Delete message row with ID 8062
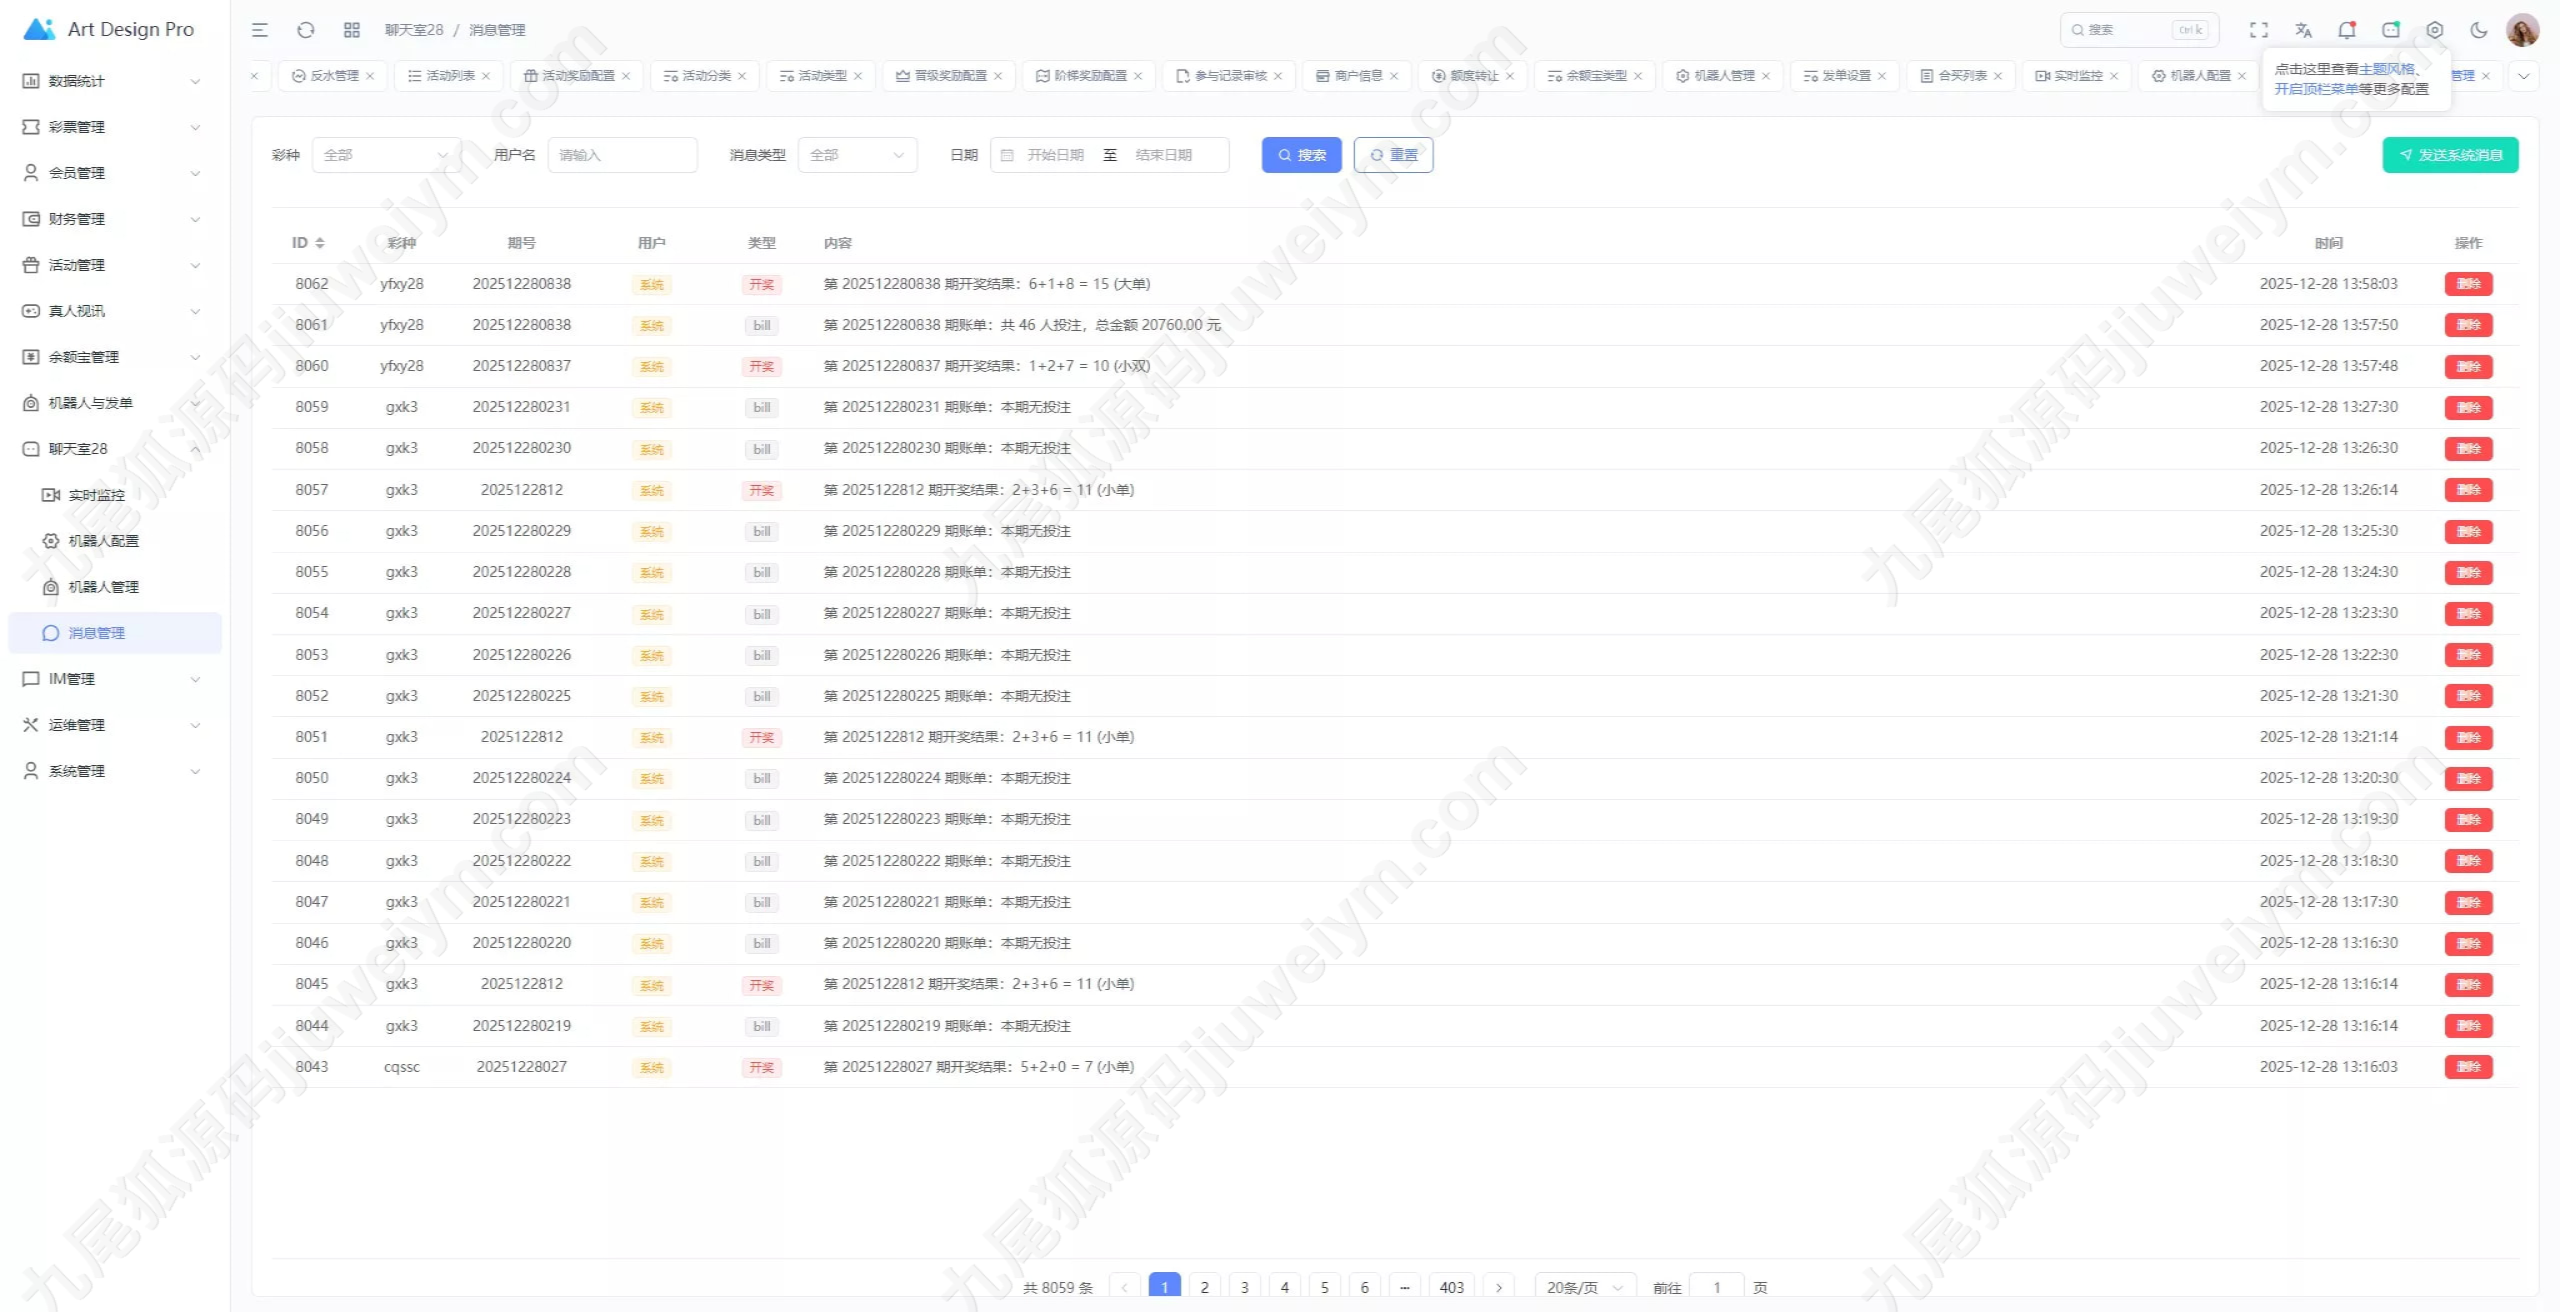 tap(2469, 284)
